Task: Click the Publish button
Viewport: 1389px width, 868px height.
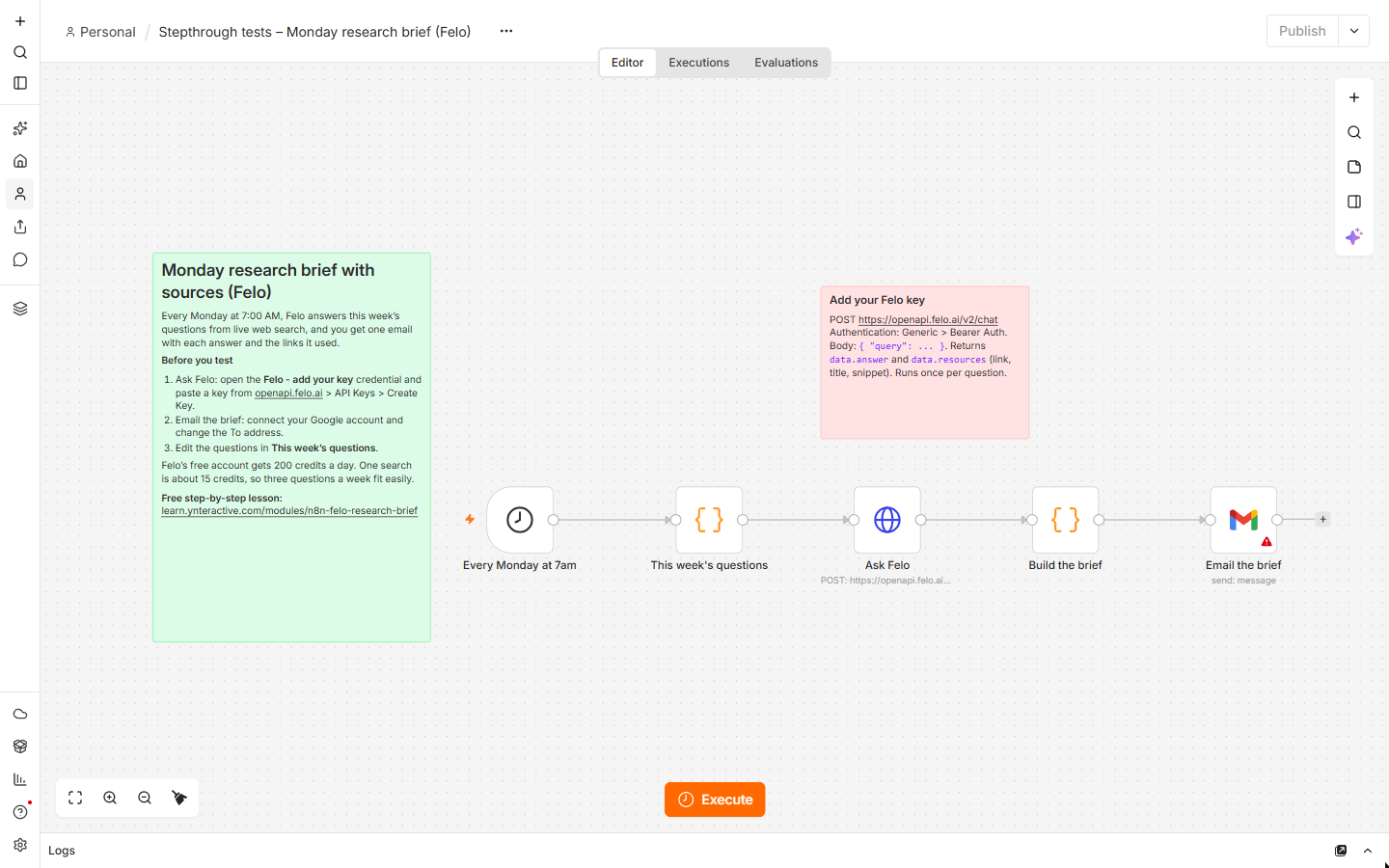Action: [1302, 31]
